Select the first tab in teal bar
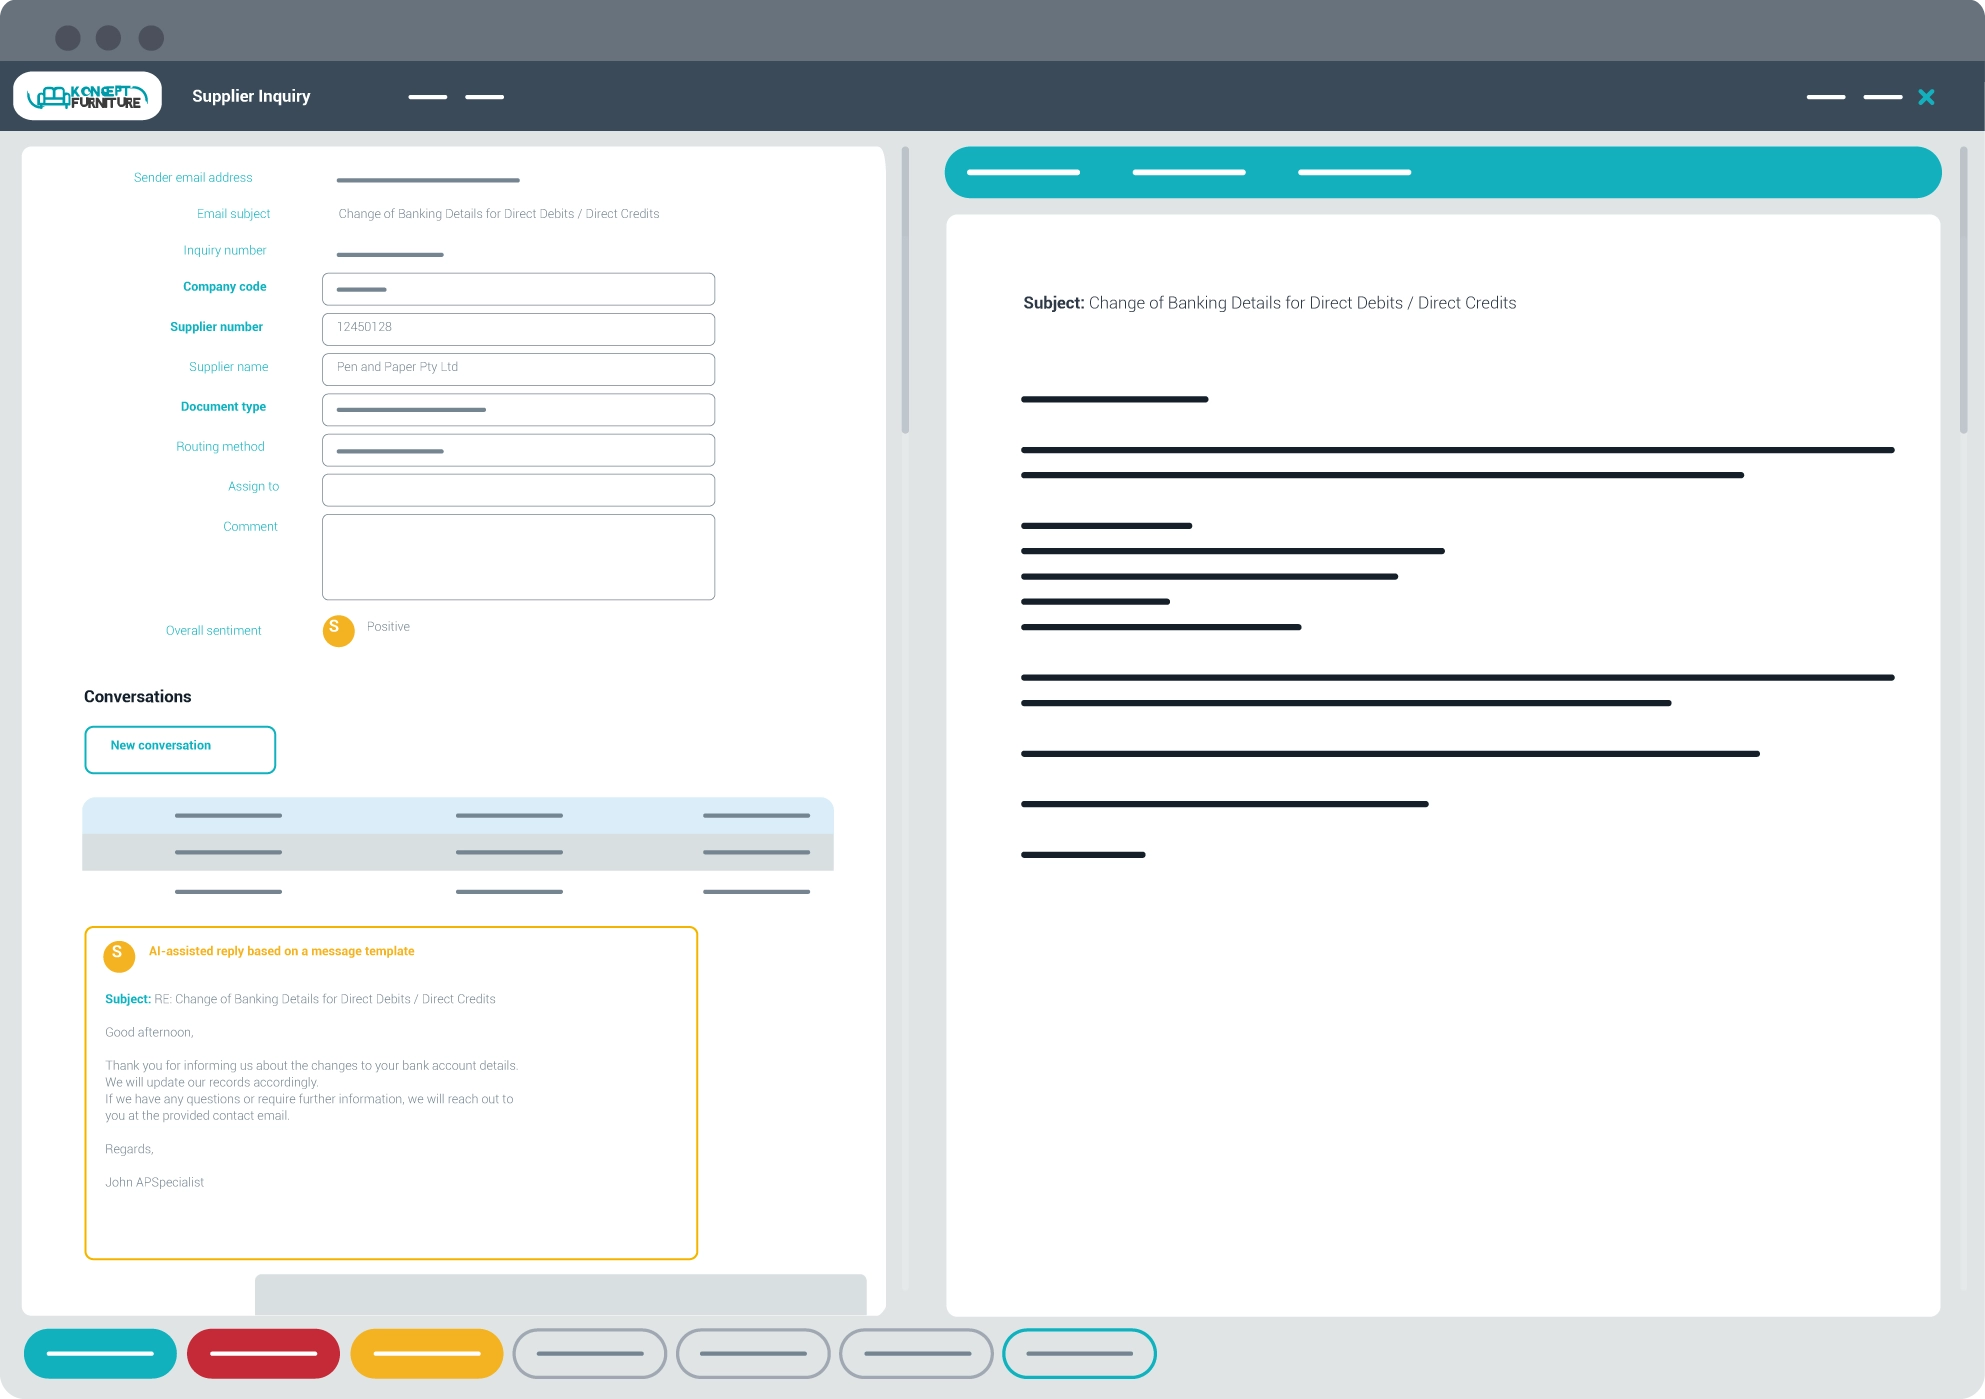The image size is (1985, 1399). pos(1023,172)
